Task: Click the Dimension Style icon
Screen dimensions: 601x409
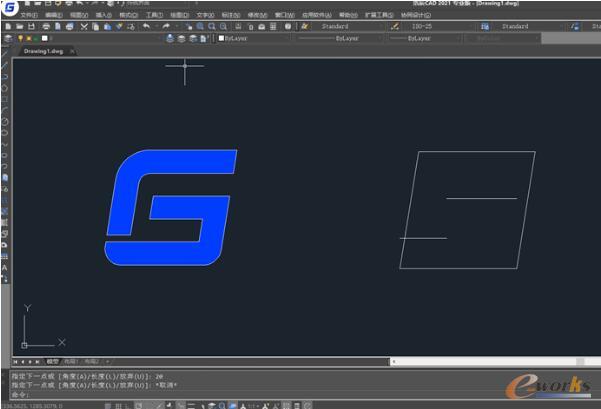Action: coord(395,26)
